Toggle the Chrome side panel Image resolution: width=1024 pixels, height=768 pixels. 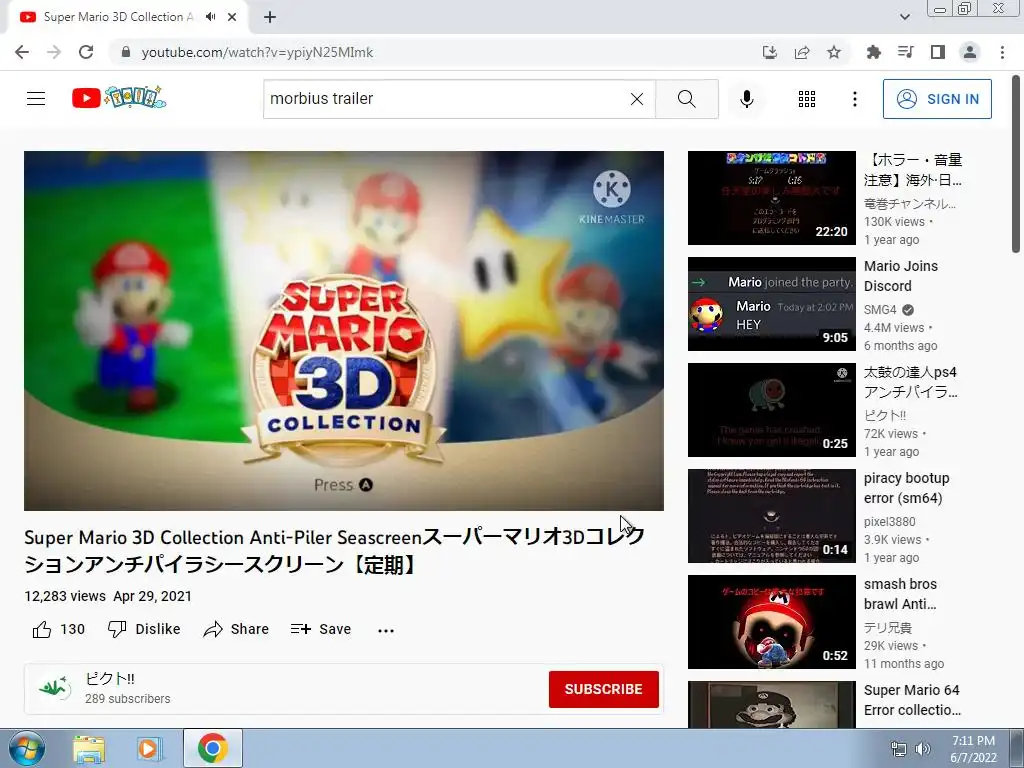click(938, 52)
